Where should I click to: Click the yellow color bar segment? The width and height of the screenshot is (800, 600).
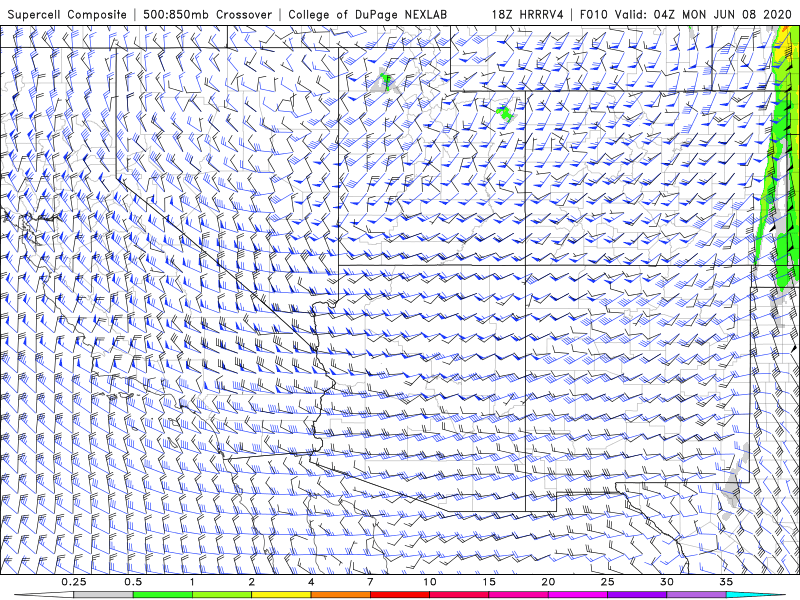point(281,595)
